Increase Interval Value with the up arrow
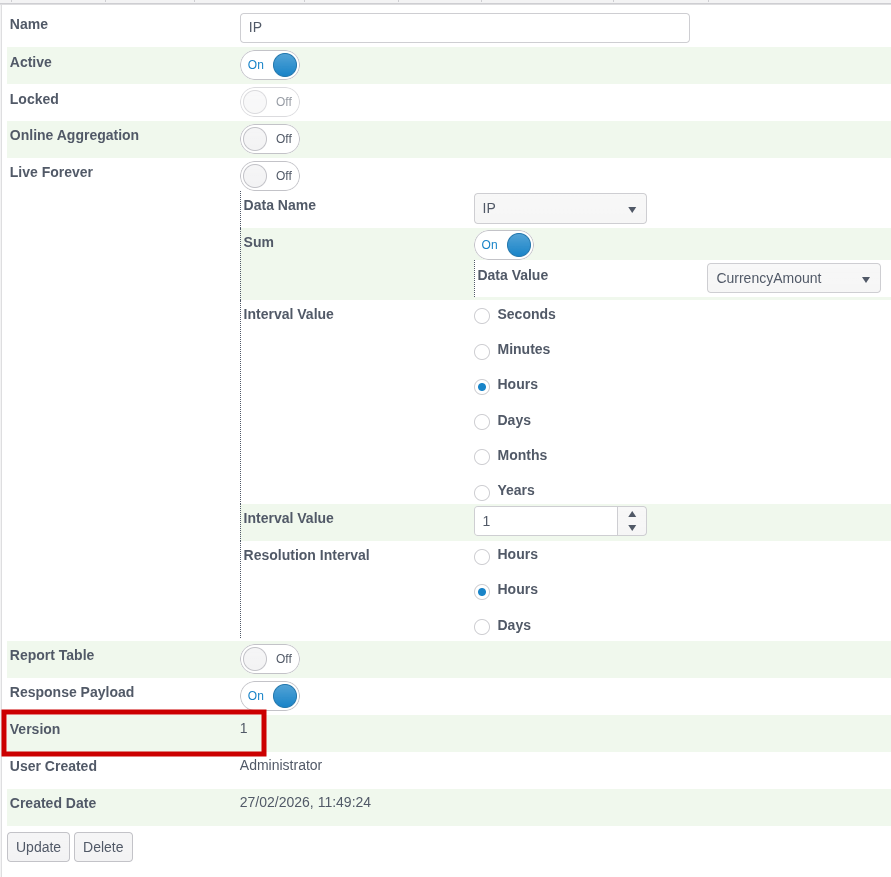The height and width of the screenshot is (877, 891). (x=632, y=514)
